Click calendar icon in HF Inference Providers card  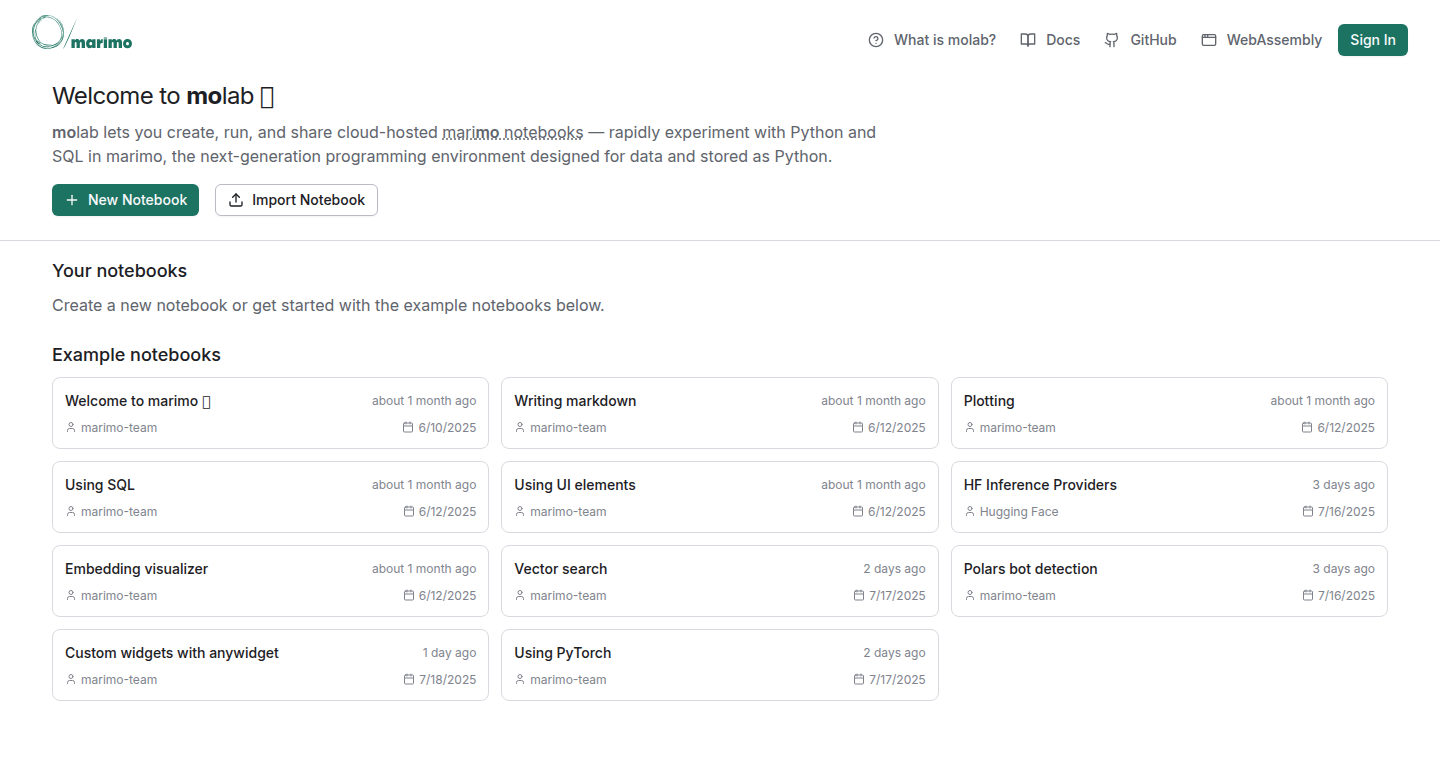1308,512
